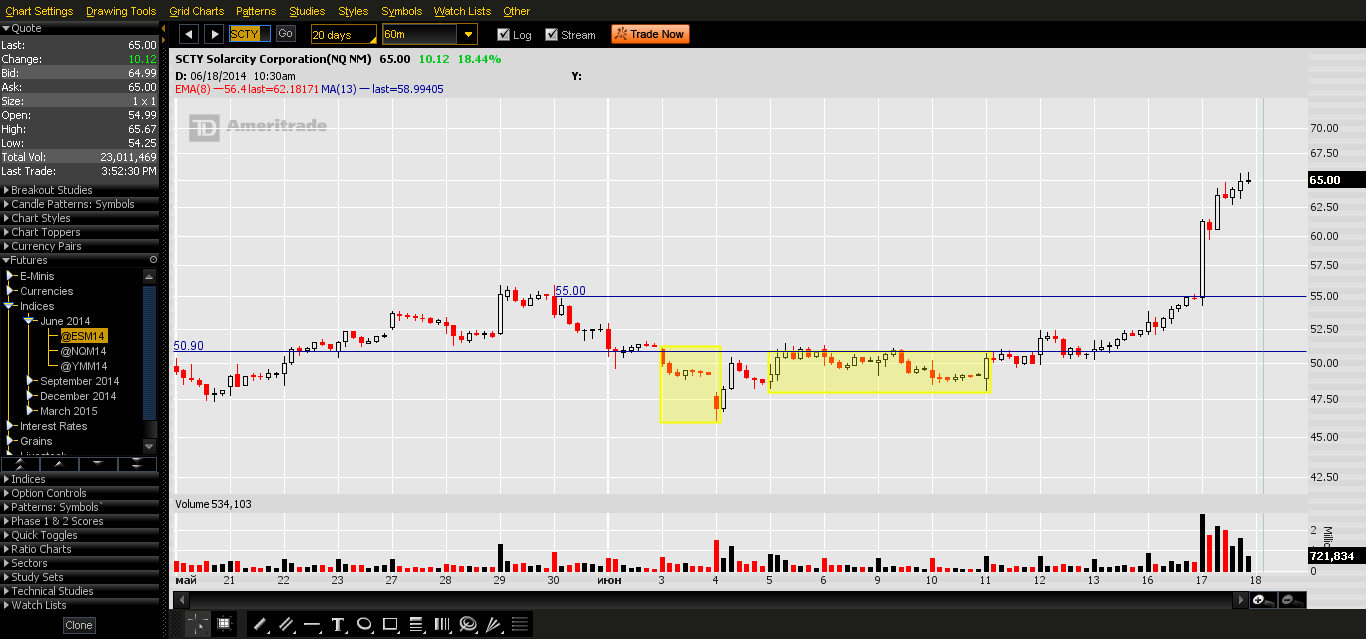This screenshot has width=1366, height=639.
Task: Click the Futures panel options circle icon
Action: coord(153,260)
